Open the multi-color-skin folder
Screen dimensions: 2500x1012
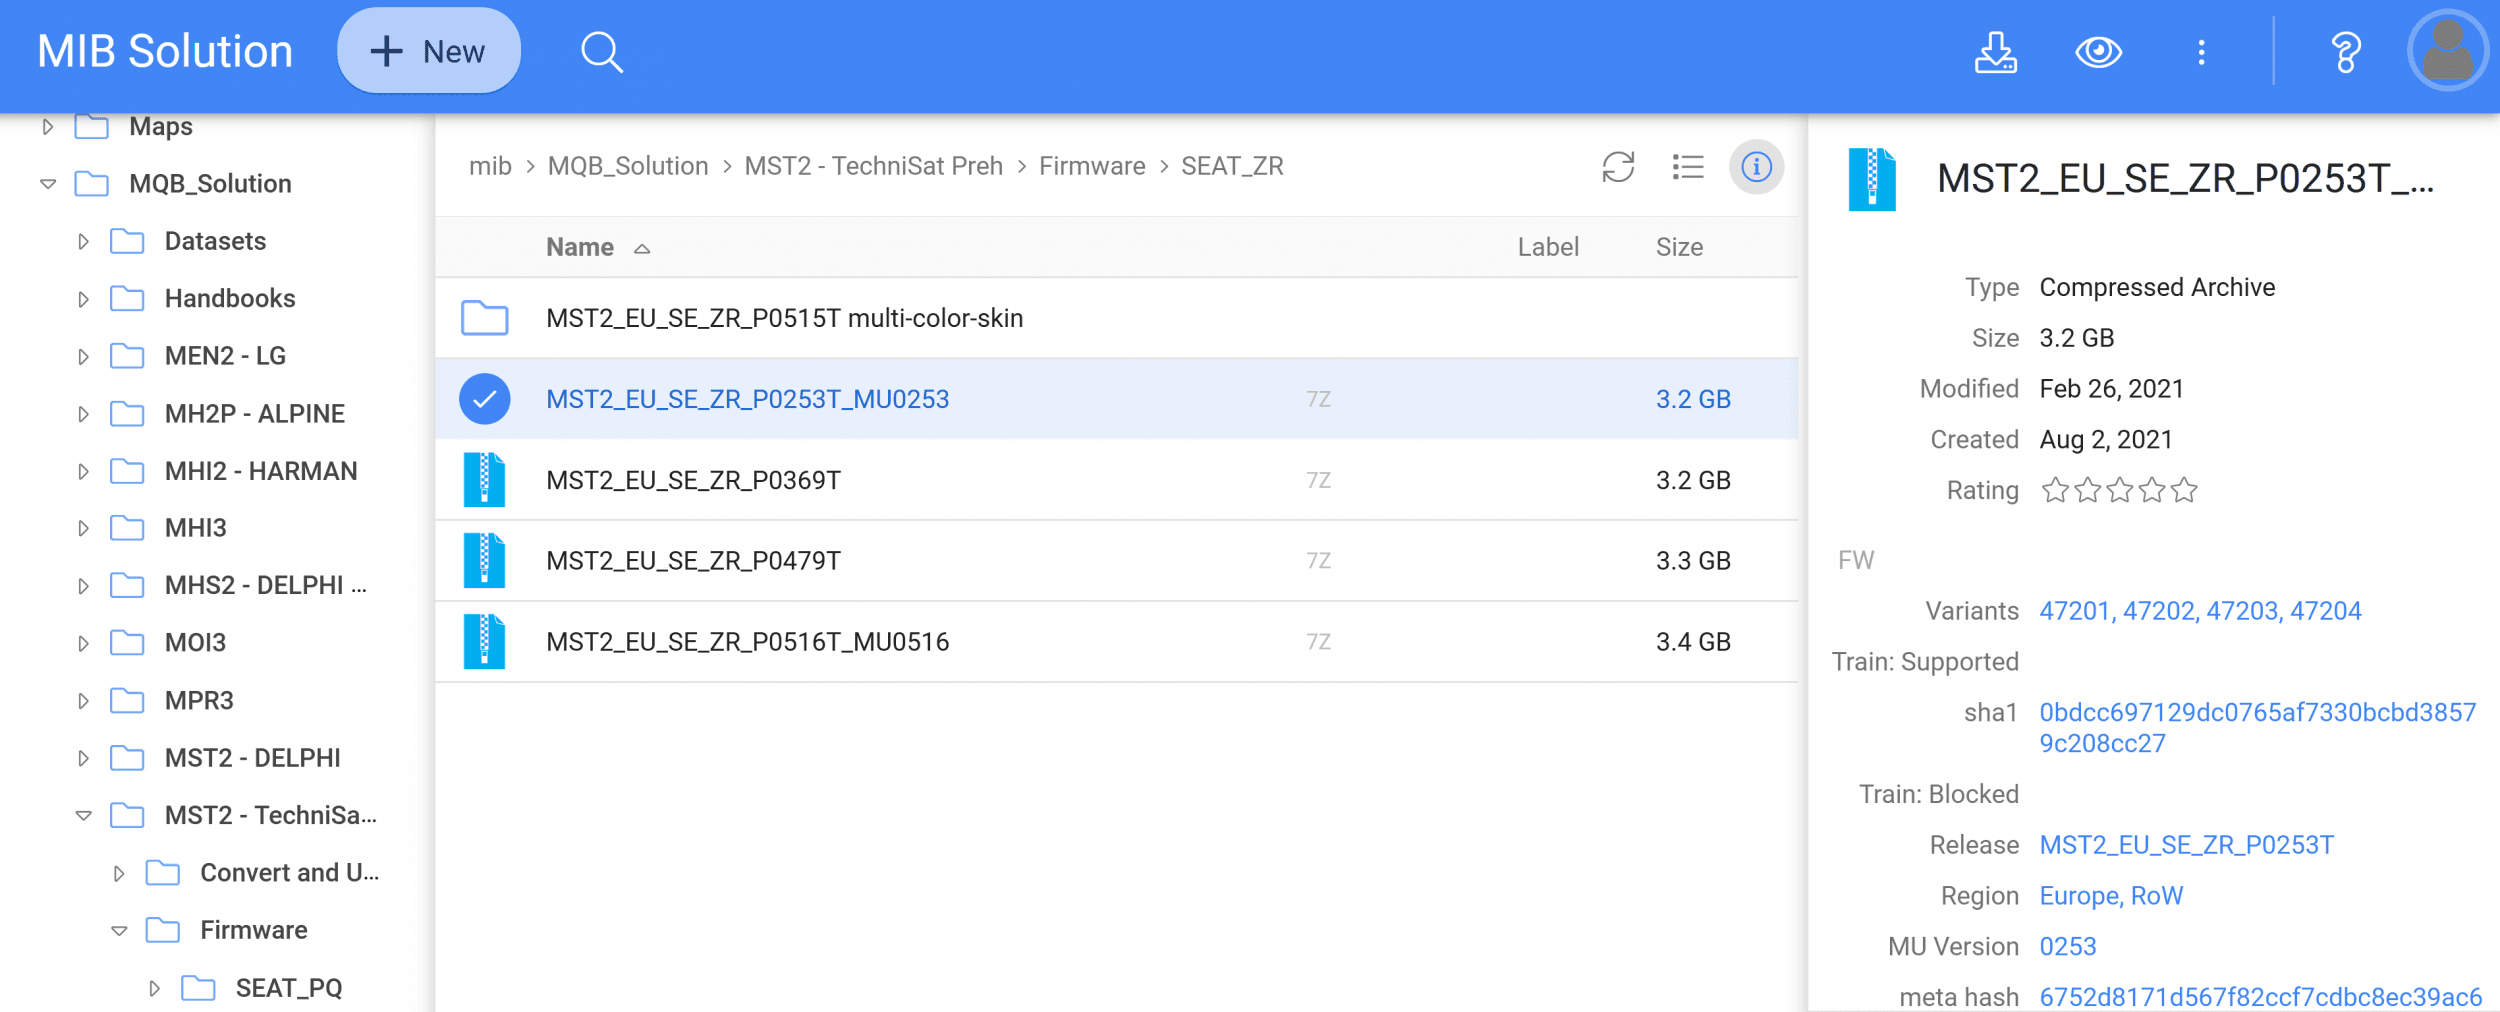(x=784, y=318)
